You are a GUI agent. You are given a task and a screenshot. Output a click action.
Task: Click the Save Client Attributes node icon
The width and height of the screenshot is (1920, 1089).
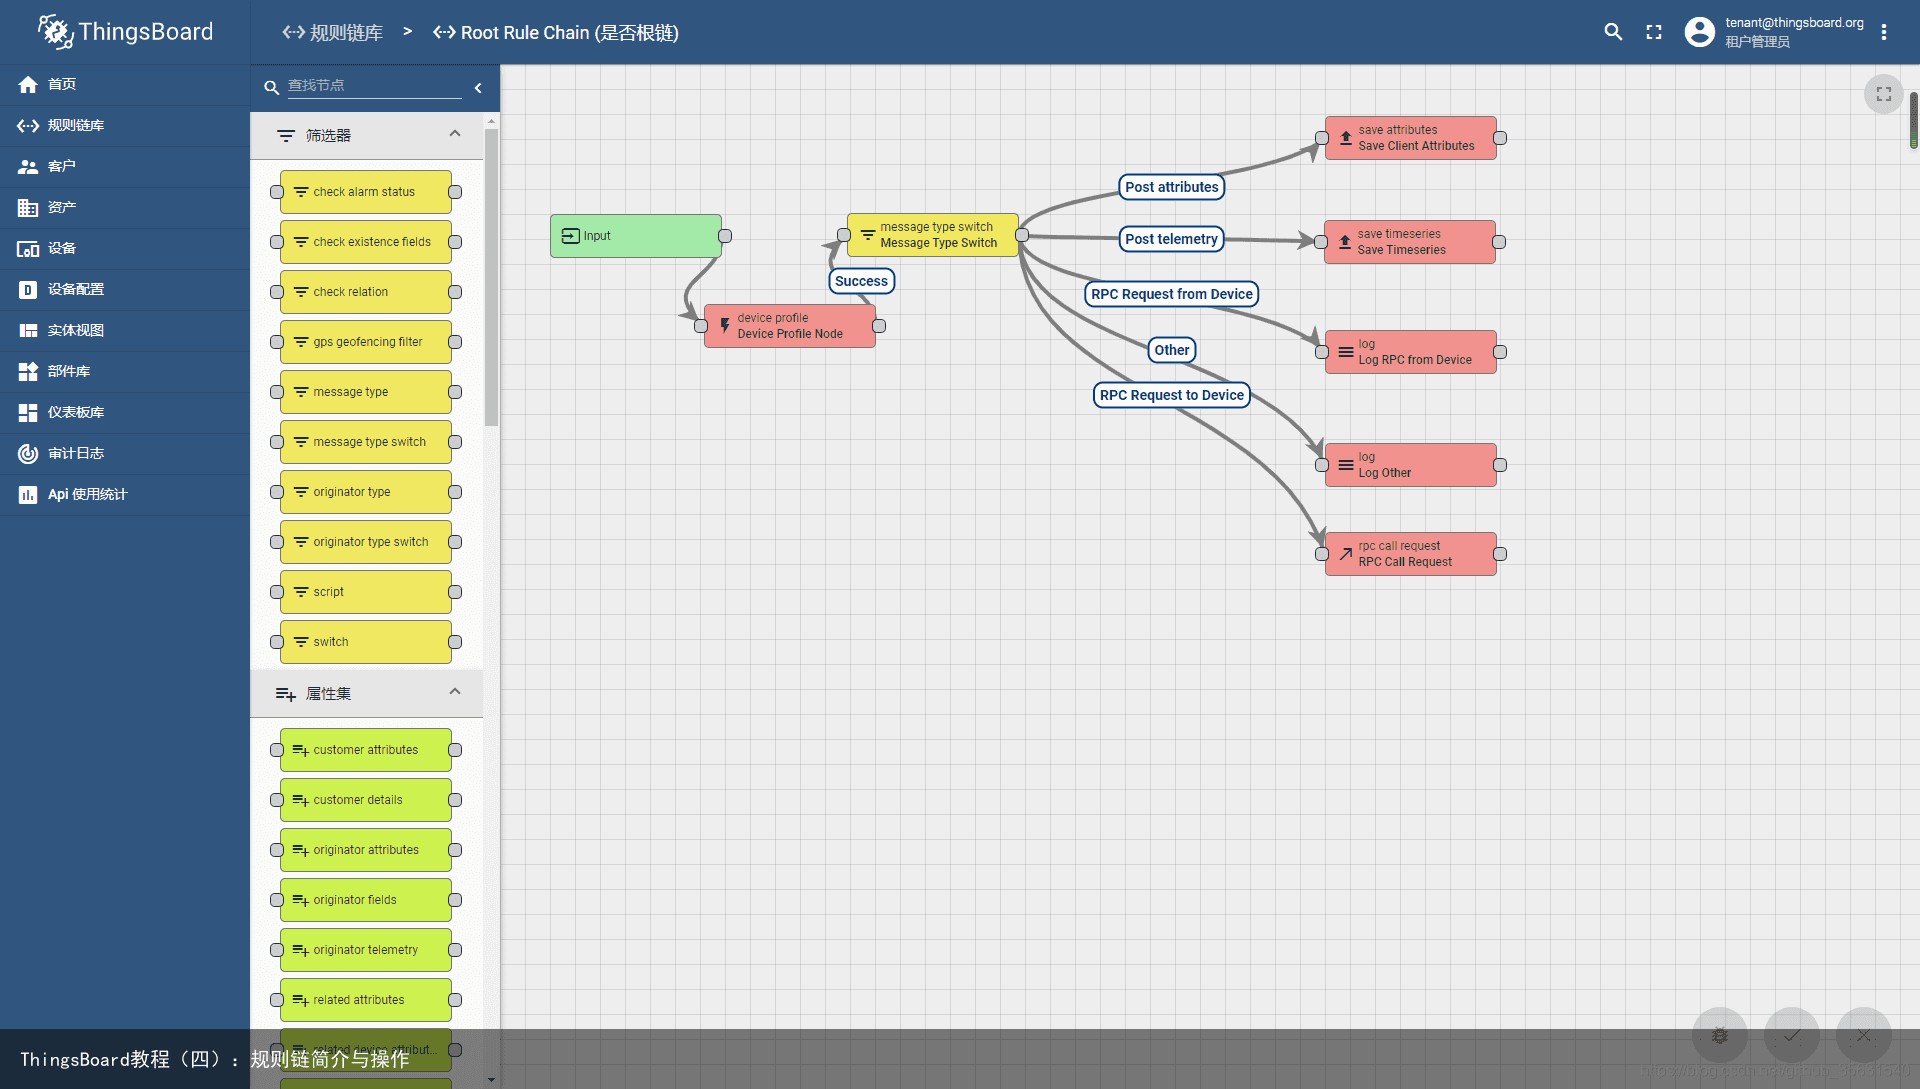[1346, 137]
